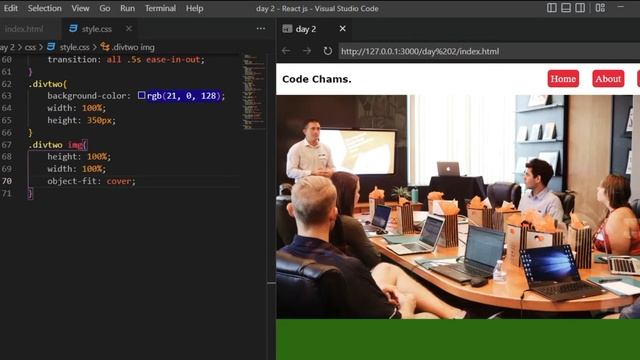
Task: Click the '.divtwo{' selector text
Action: point(47,84)
